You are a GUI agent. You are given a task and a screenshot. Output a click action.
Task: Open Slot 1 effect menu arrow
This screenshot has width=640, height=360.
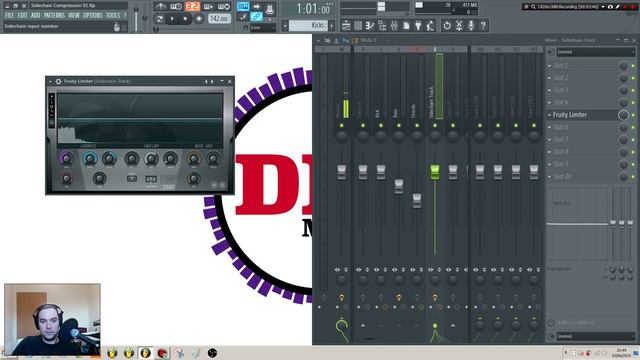(x=549, y=66)
